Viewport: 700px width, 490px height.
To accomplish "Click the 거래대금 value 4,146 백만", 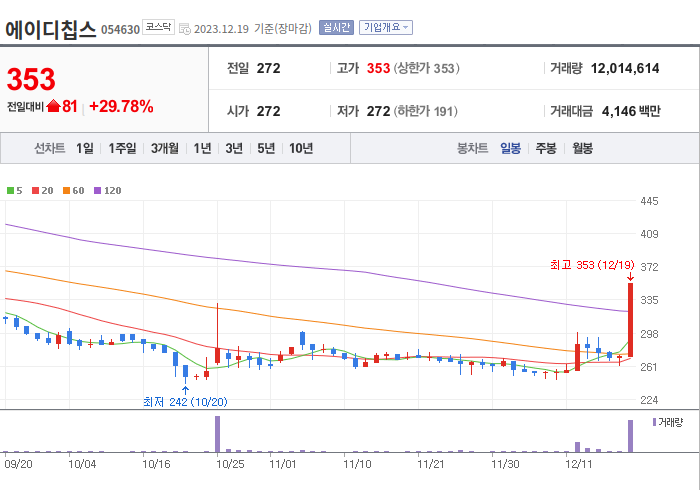I will coord(631,111).
